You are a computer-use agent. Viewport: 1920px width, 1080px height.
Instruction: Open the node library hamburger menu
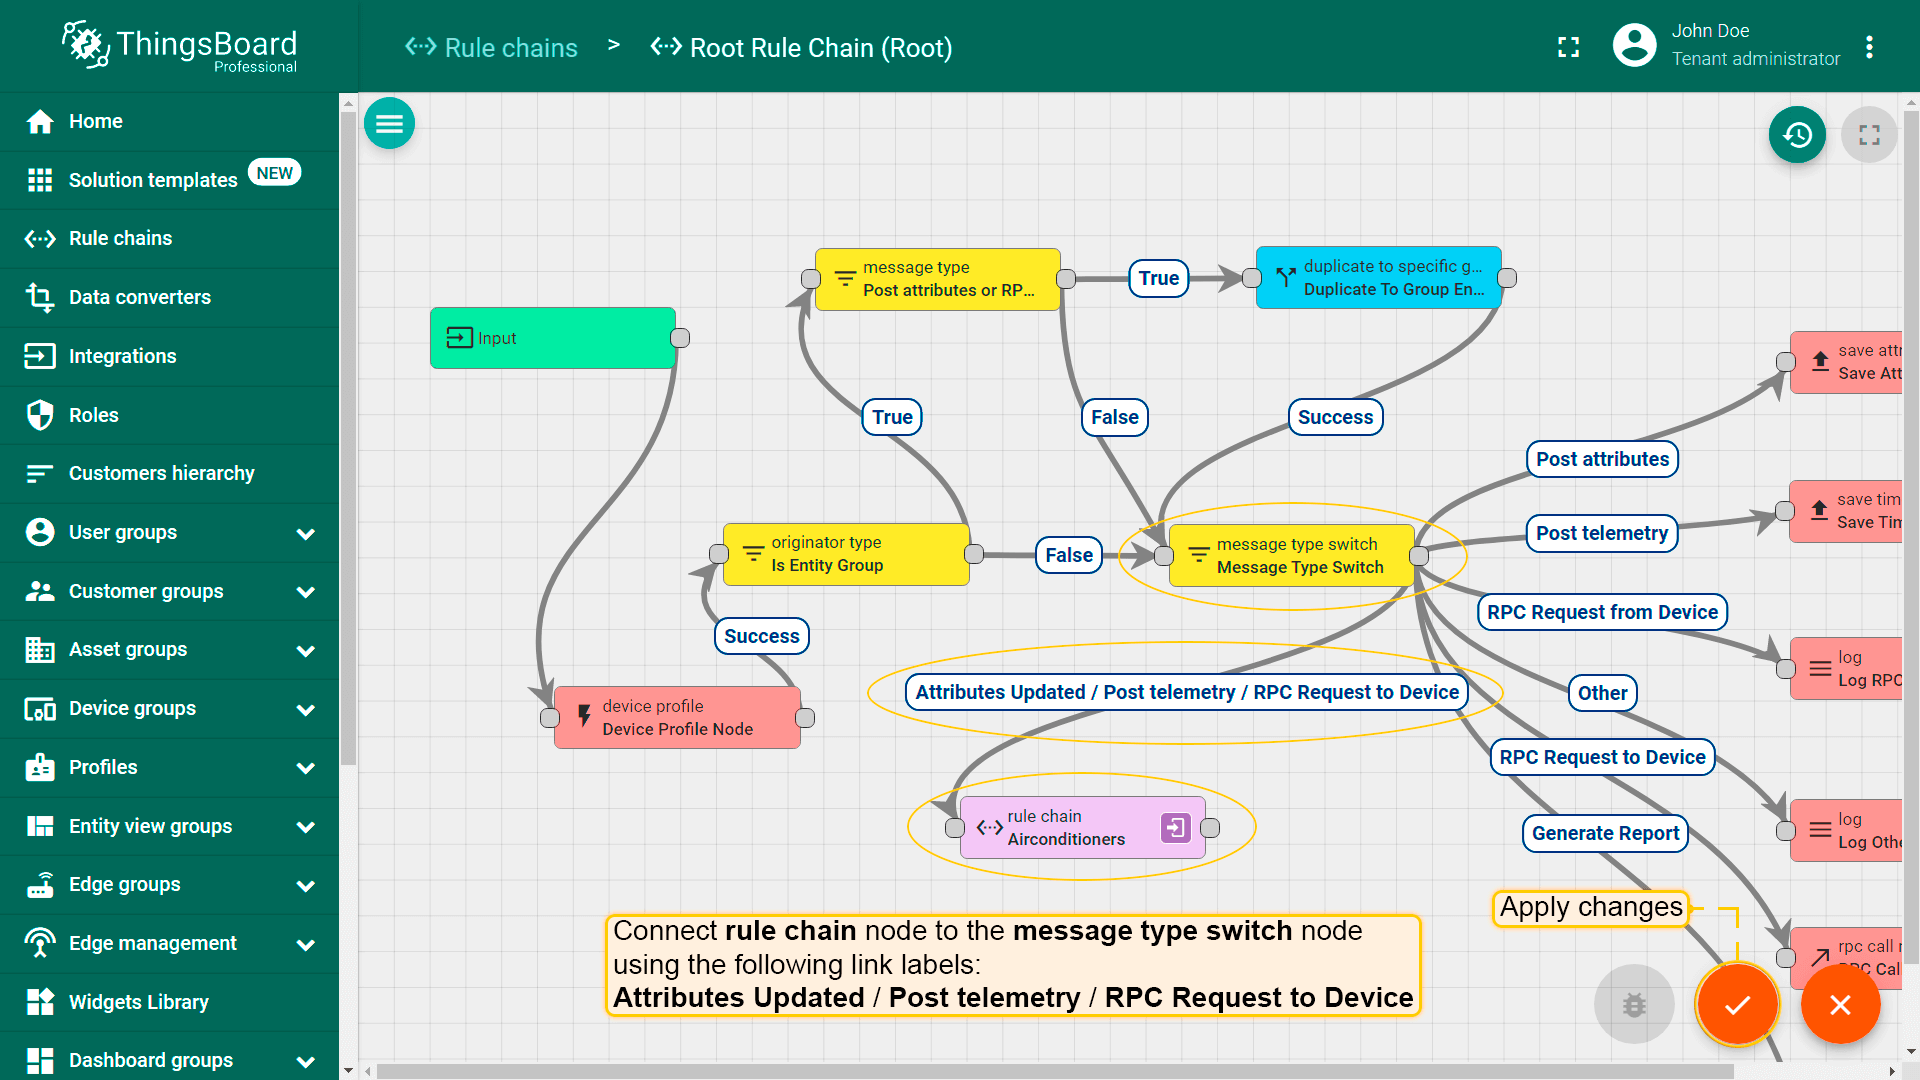pyautogui.click(x=389, y=123)
